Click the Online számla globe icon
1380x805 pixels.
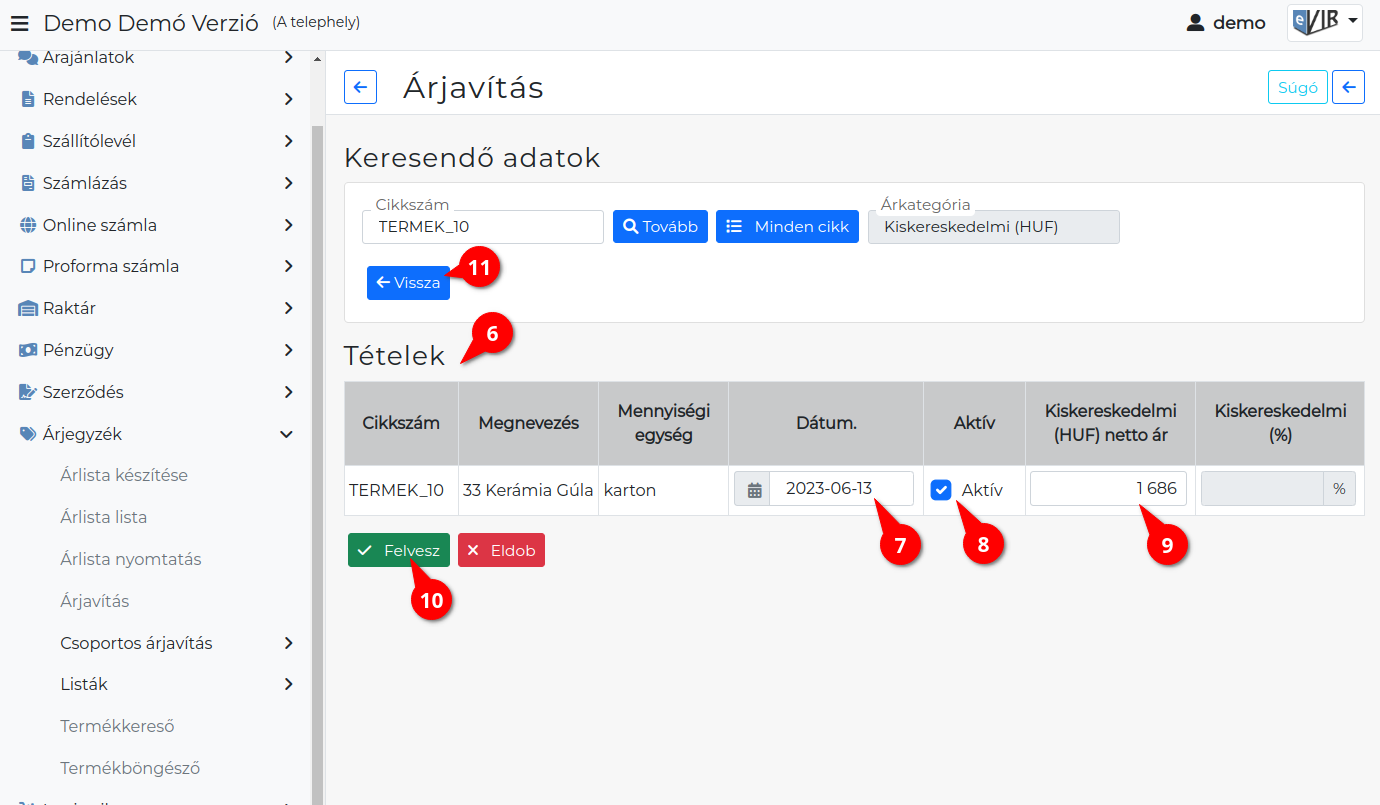27,225
